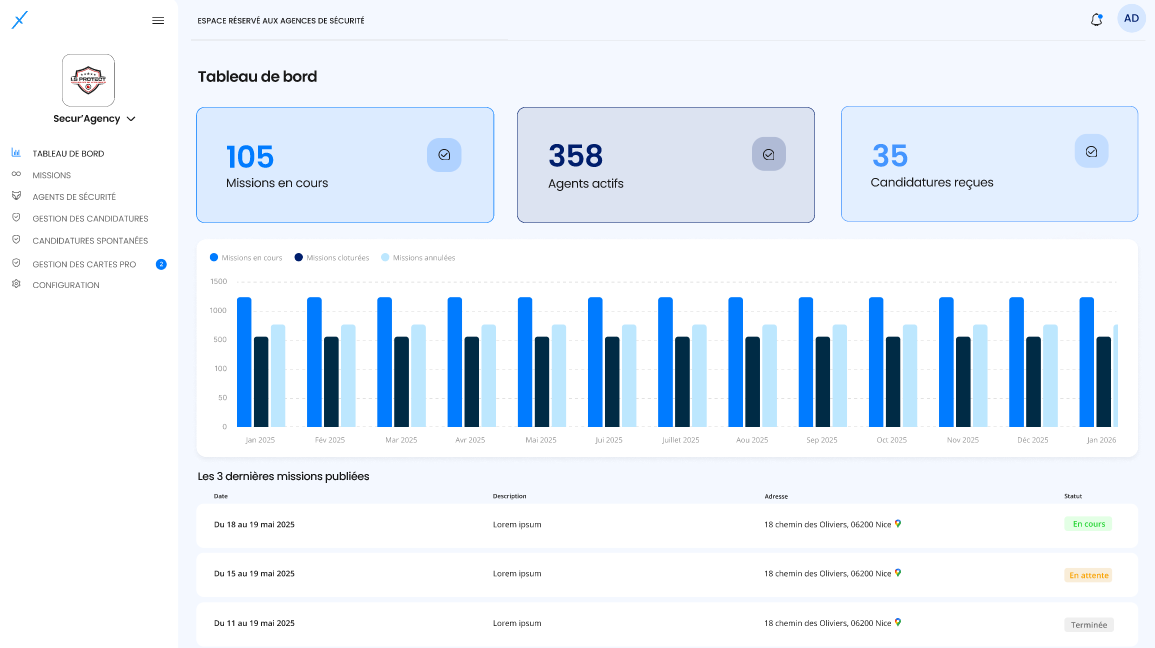Click the map pin beside first mission address
The height and width of the screenshot is (648, 1155).
tap(898, 523)
